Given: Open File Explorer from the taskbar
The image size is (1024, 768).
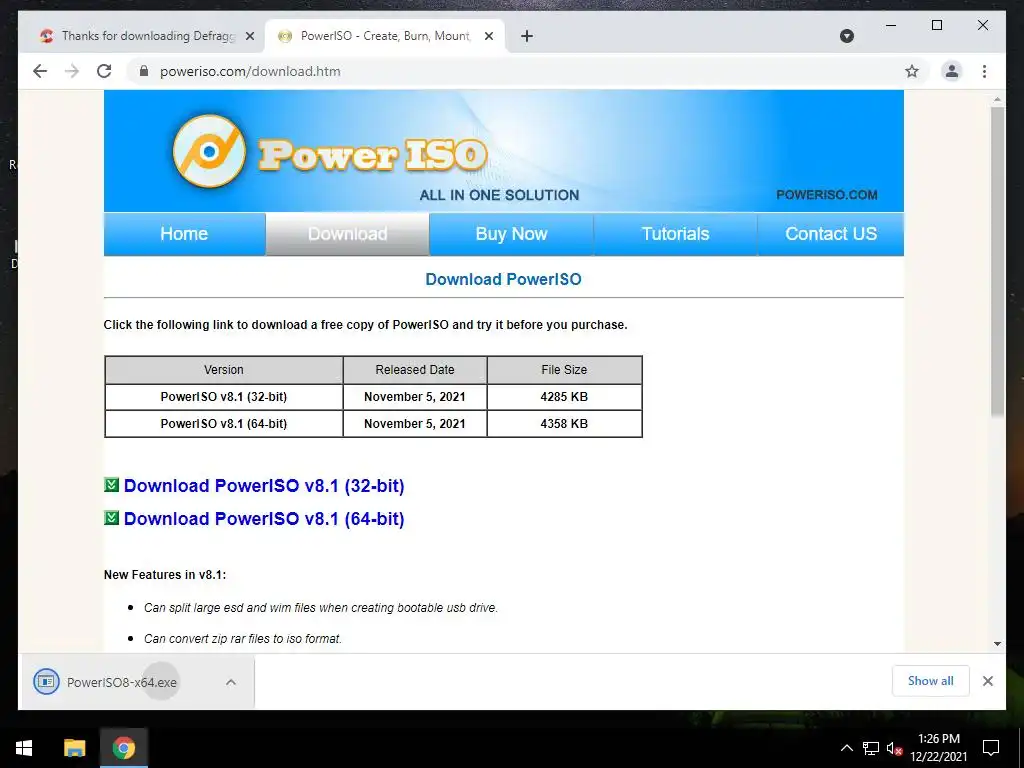Looking at the screenshot, I should (74, 748).
